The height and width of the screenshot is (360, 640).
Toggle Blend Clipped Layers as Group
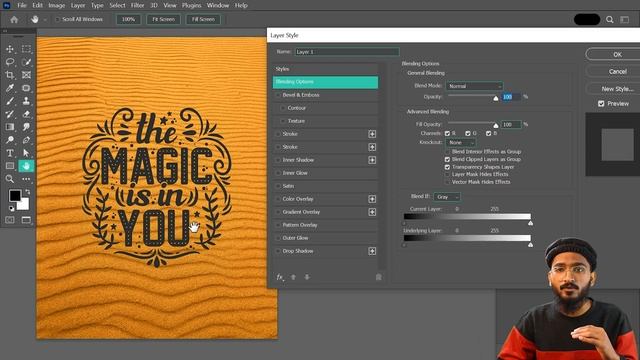coord(447,160)
